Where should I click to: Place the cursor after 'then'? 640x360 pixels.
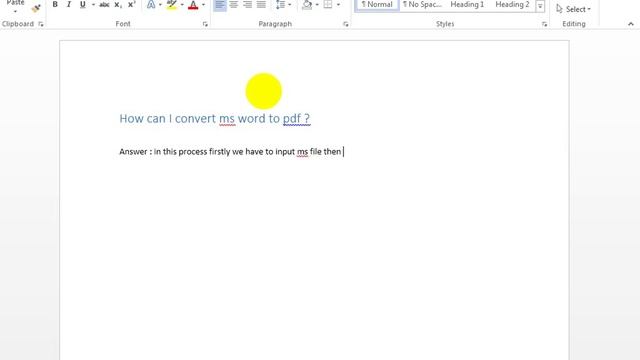342,152
